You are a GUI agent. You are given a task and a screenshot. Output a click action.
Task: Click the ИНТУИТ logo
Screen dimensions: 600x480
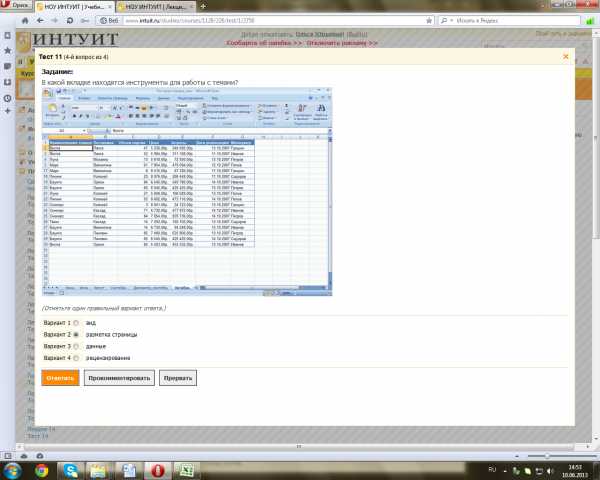coord(68,39)
